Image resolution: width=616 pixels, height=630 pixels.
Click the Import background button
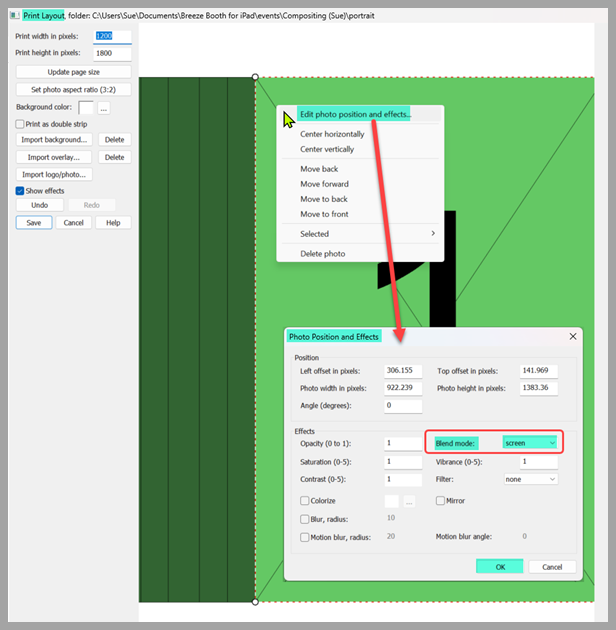tap(54, 139)
